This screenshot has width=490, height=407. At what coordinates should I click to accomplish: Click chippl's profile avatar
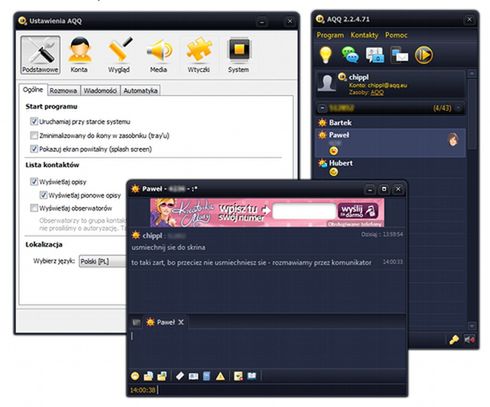pos(327,83)
